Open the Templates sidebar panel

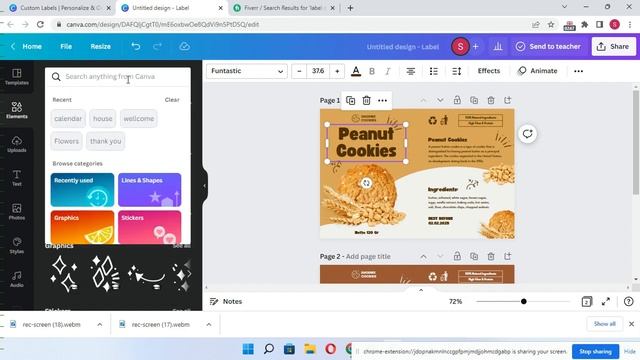(16, 77)
